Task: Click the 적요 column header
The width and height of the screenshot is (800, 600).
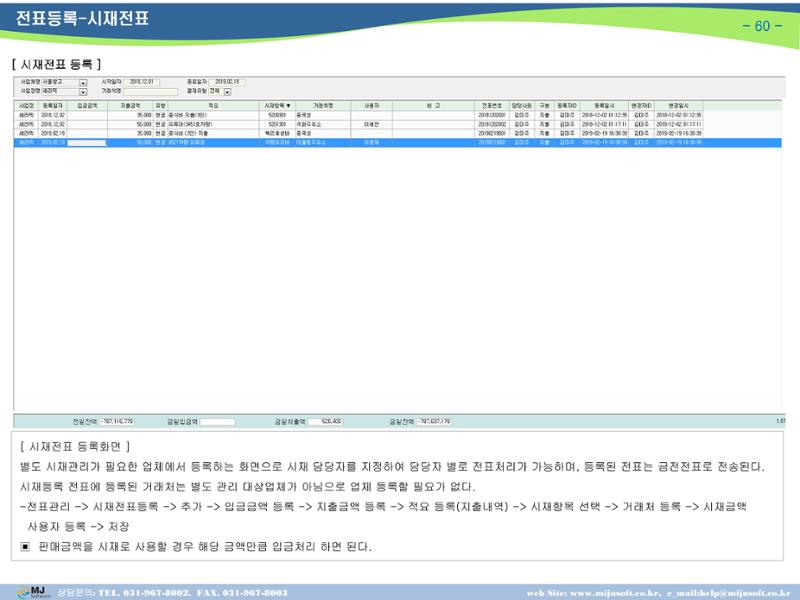Action: (213, 106)
